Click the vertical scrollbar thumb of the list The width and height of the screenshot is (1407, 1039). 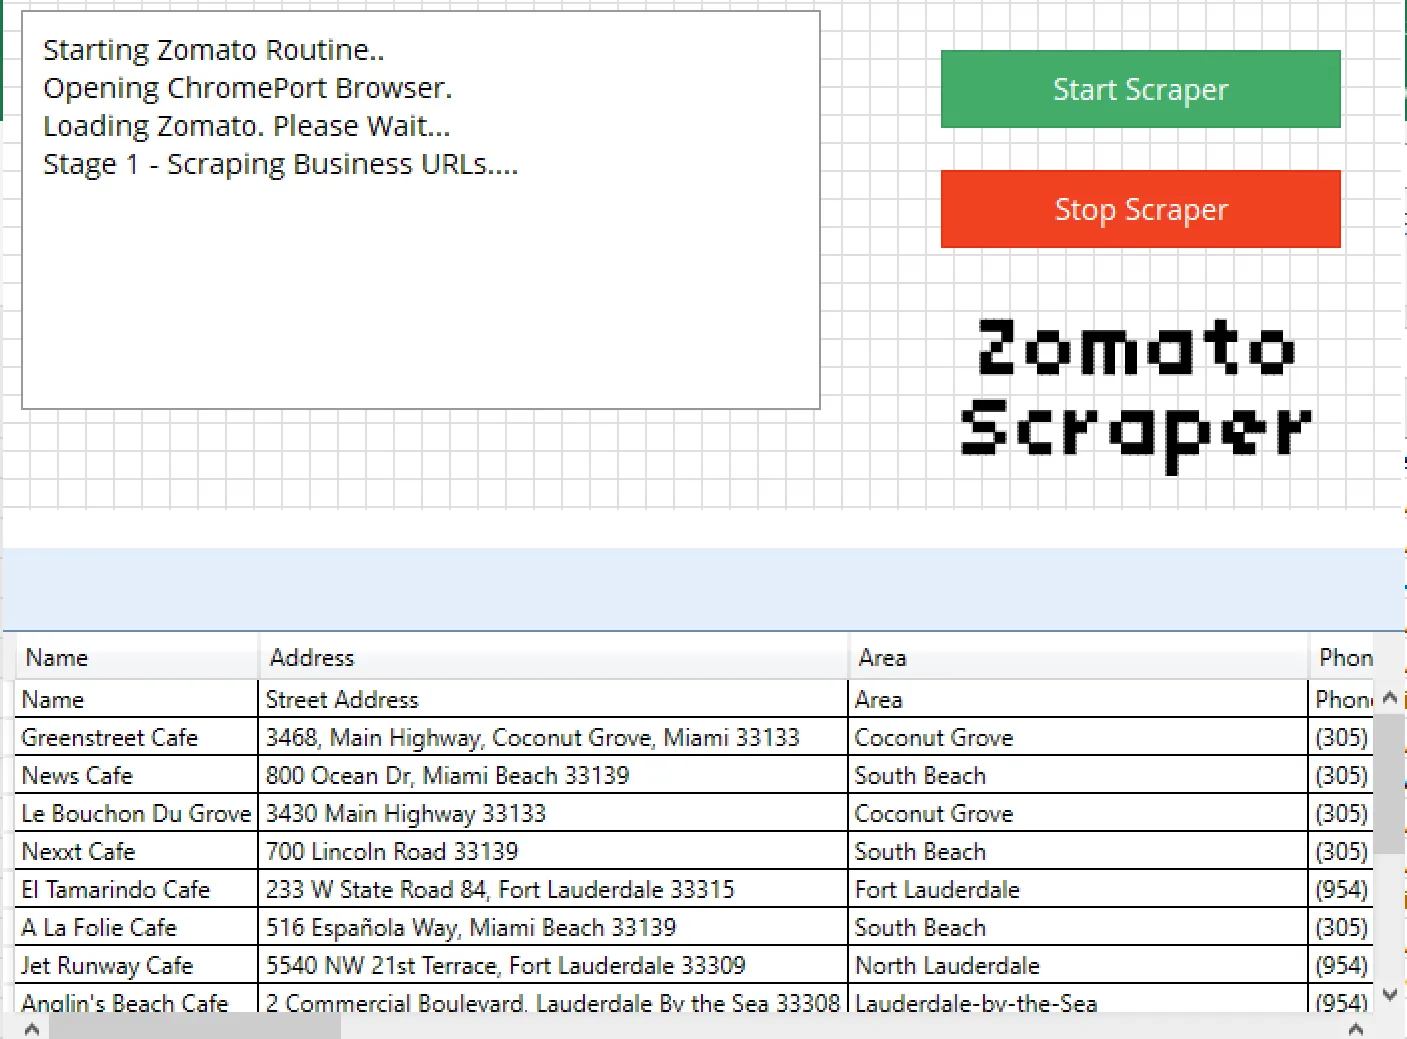[1389, 785]
